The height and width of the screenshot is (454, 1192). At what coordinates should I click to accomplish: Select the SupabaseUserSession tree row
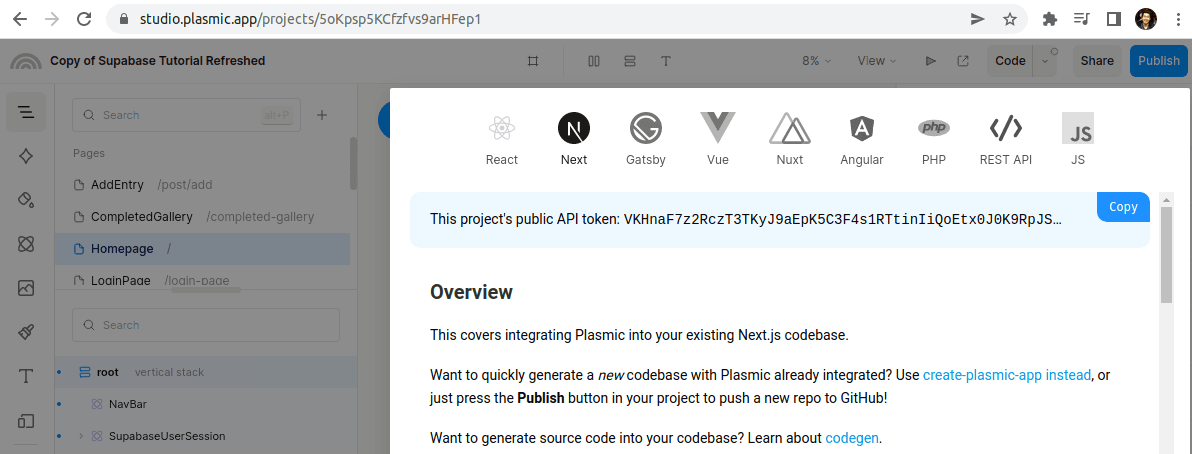point(205,436)
